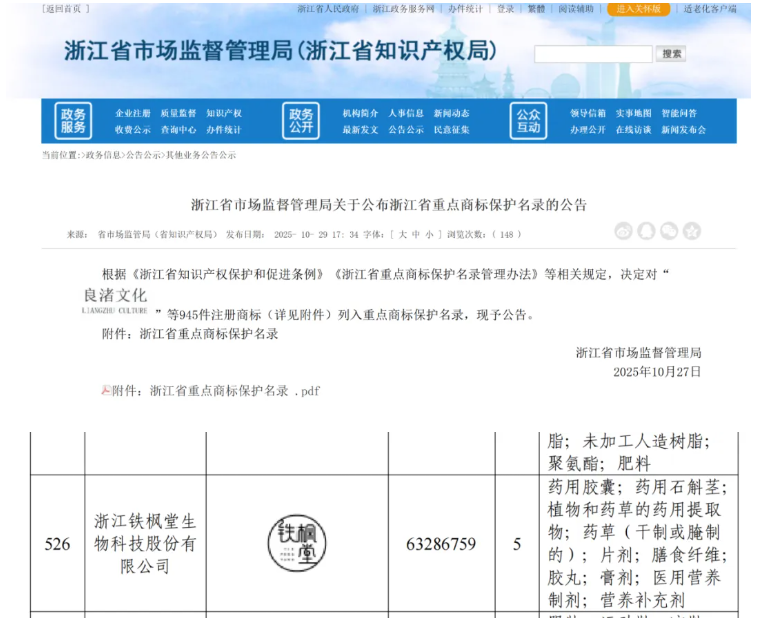This screenshot has width=762, height=629.
Task: Open 知识产权 navigation item
Action: [x=224, y=113]
